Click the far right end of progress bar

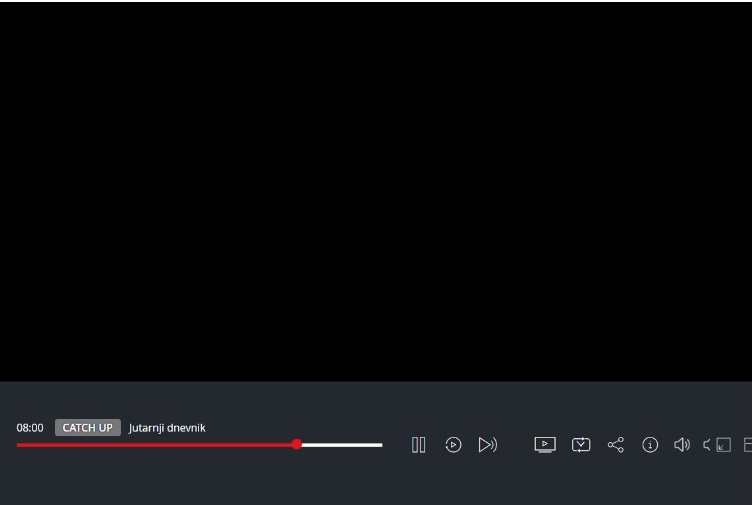point(381,445)
